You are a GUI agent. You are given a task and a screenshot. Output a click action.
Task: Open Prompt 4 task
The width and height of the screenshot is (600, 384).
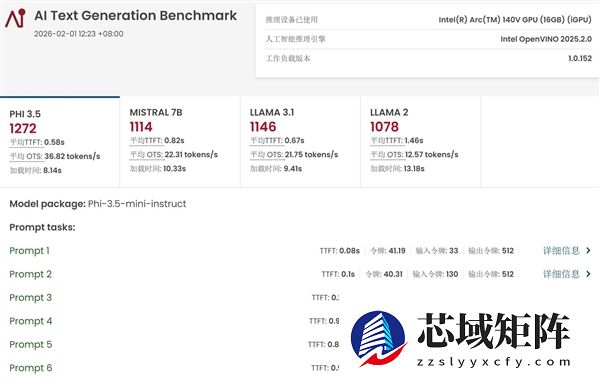pyautogui.click(x=31, y=321)
